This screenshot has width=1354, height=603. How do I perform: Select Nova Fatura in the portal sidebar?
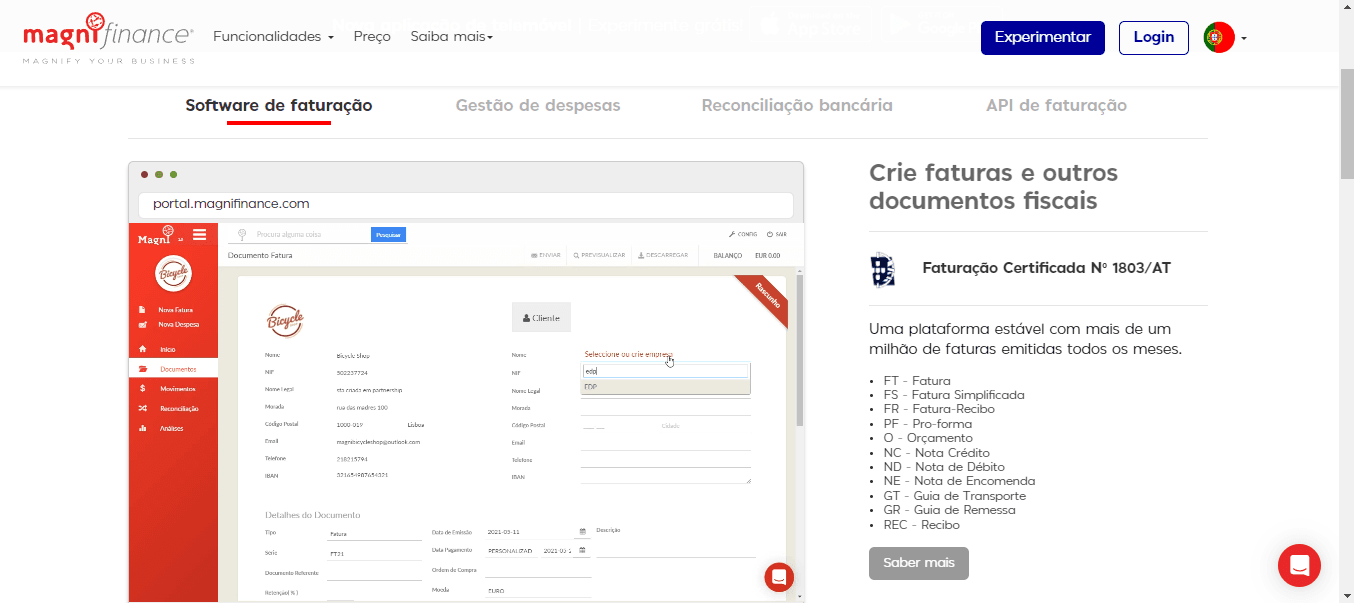[x=174, y=310]
